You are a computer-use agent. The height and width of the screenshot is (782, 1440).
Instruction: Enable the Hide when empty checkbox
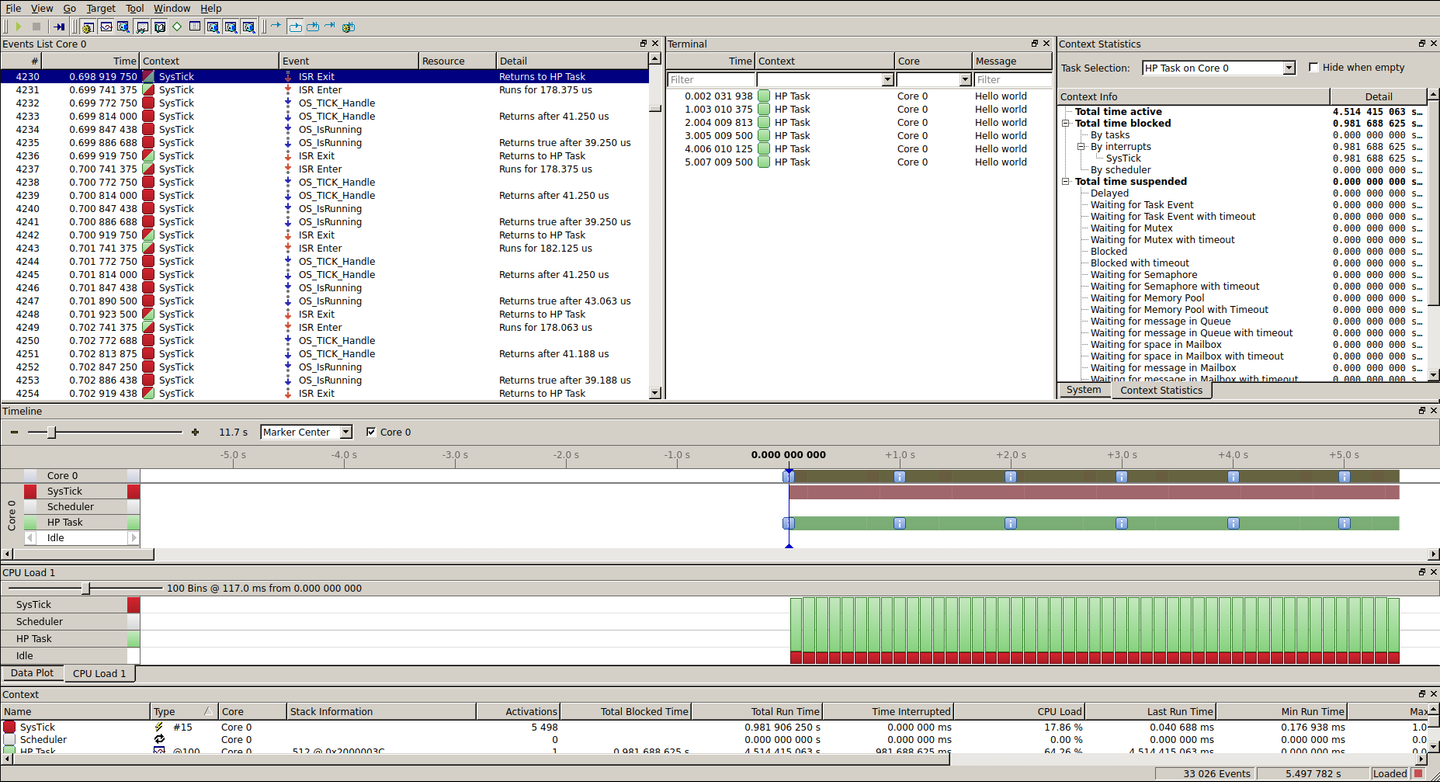[x=1314, y=68]
